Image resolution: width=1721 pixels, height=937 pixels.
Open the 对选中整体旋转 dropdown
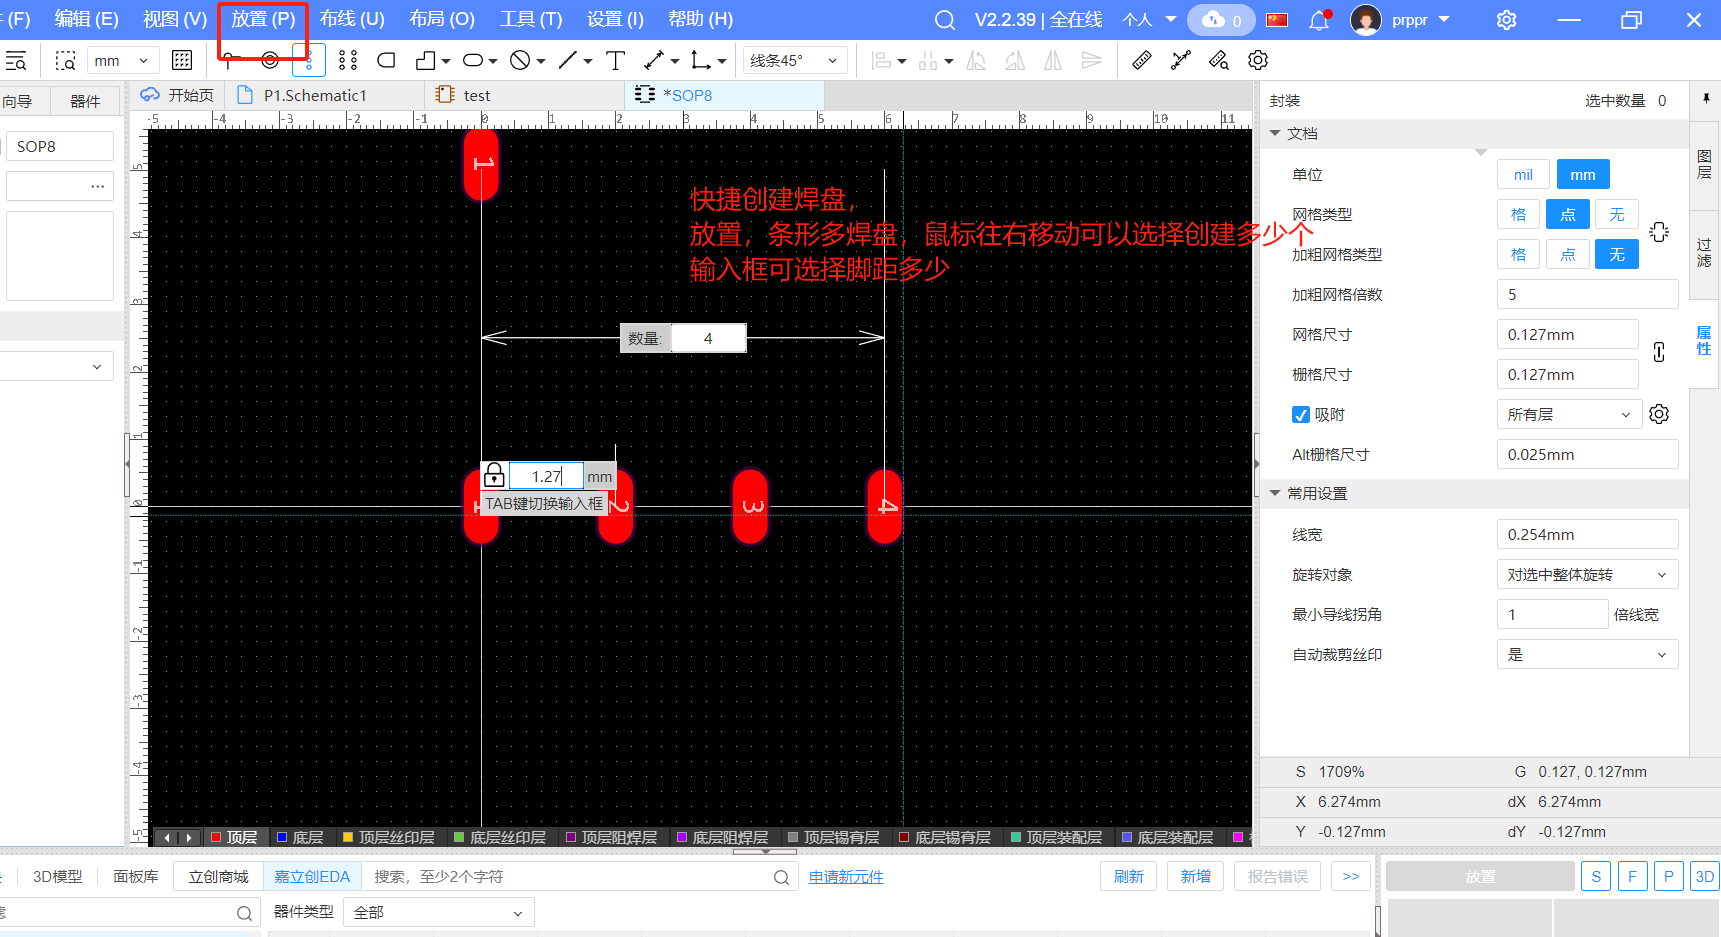point(1588,575)
